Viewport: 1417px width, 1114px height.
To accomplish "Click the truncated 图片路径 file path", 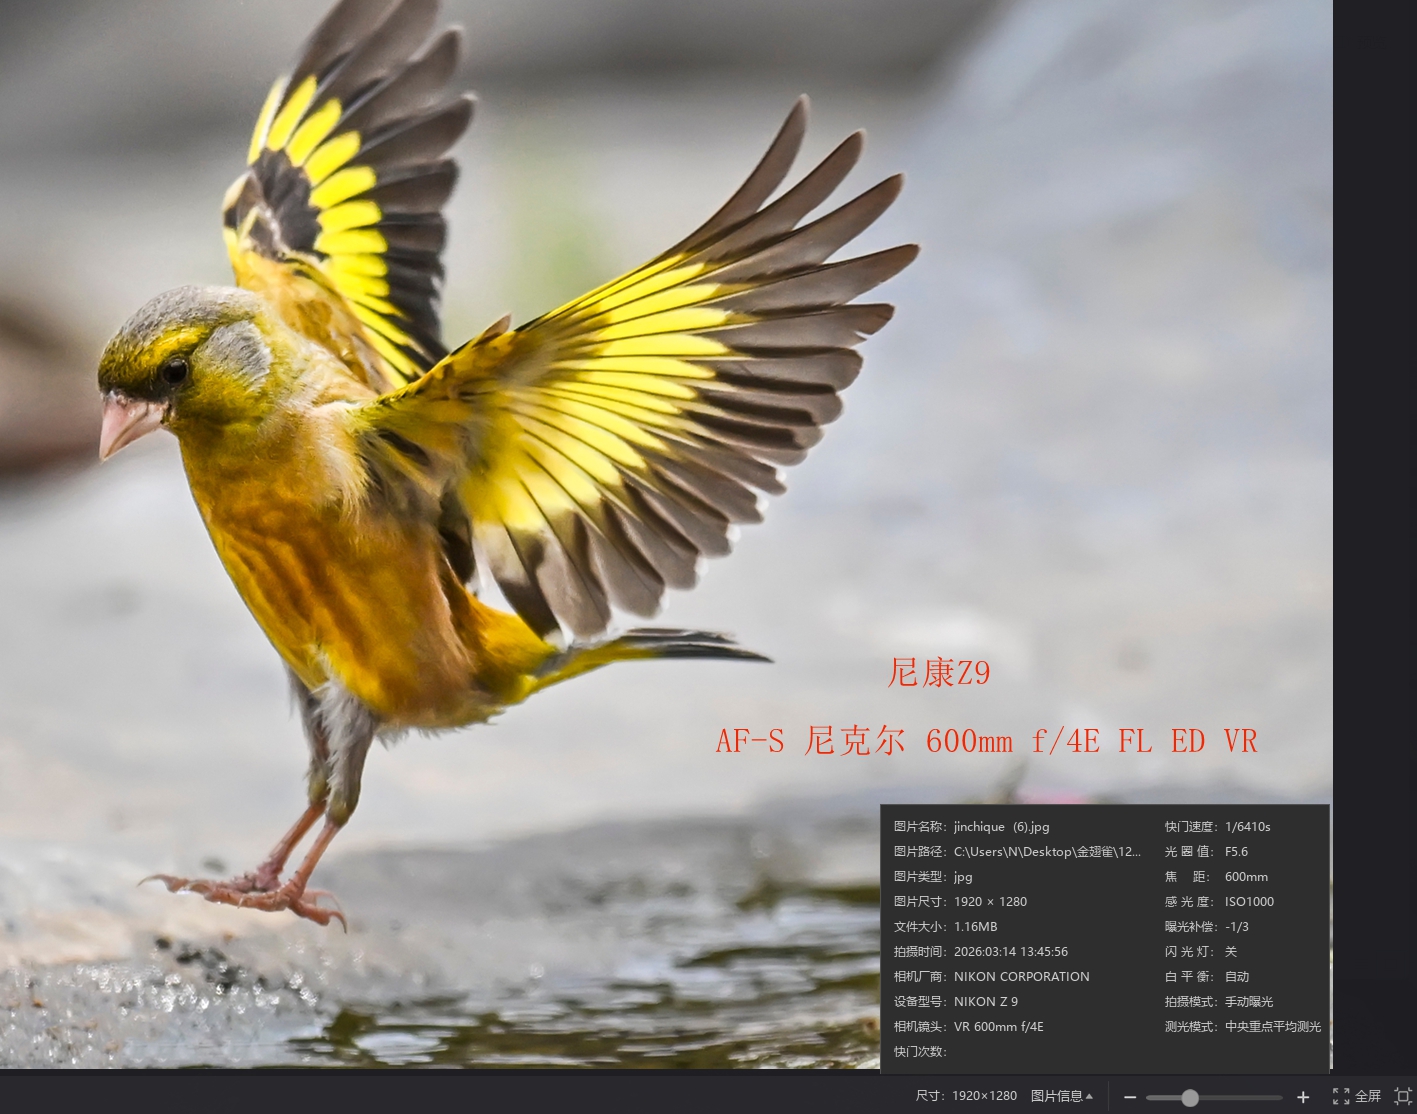I will 1046,852.
